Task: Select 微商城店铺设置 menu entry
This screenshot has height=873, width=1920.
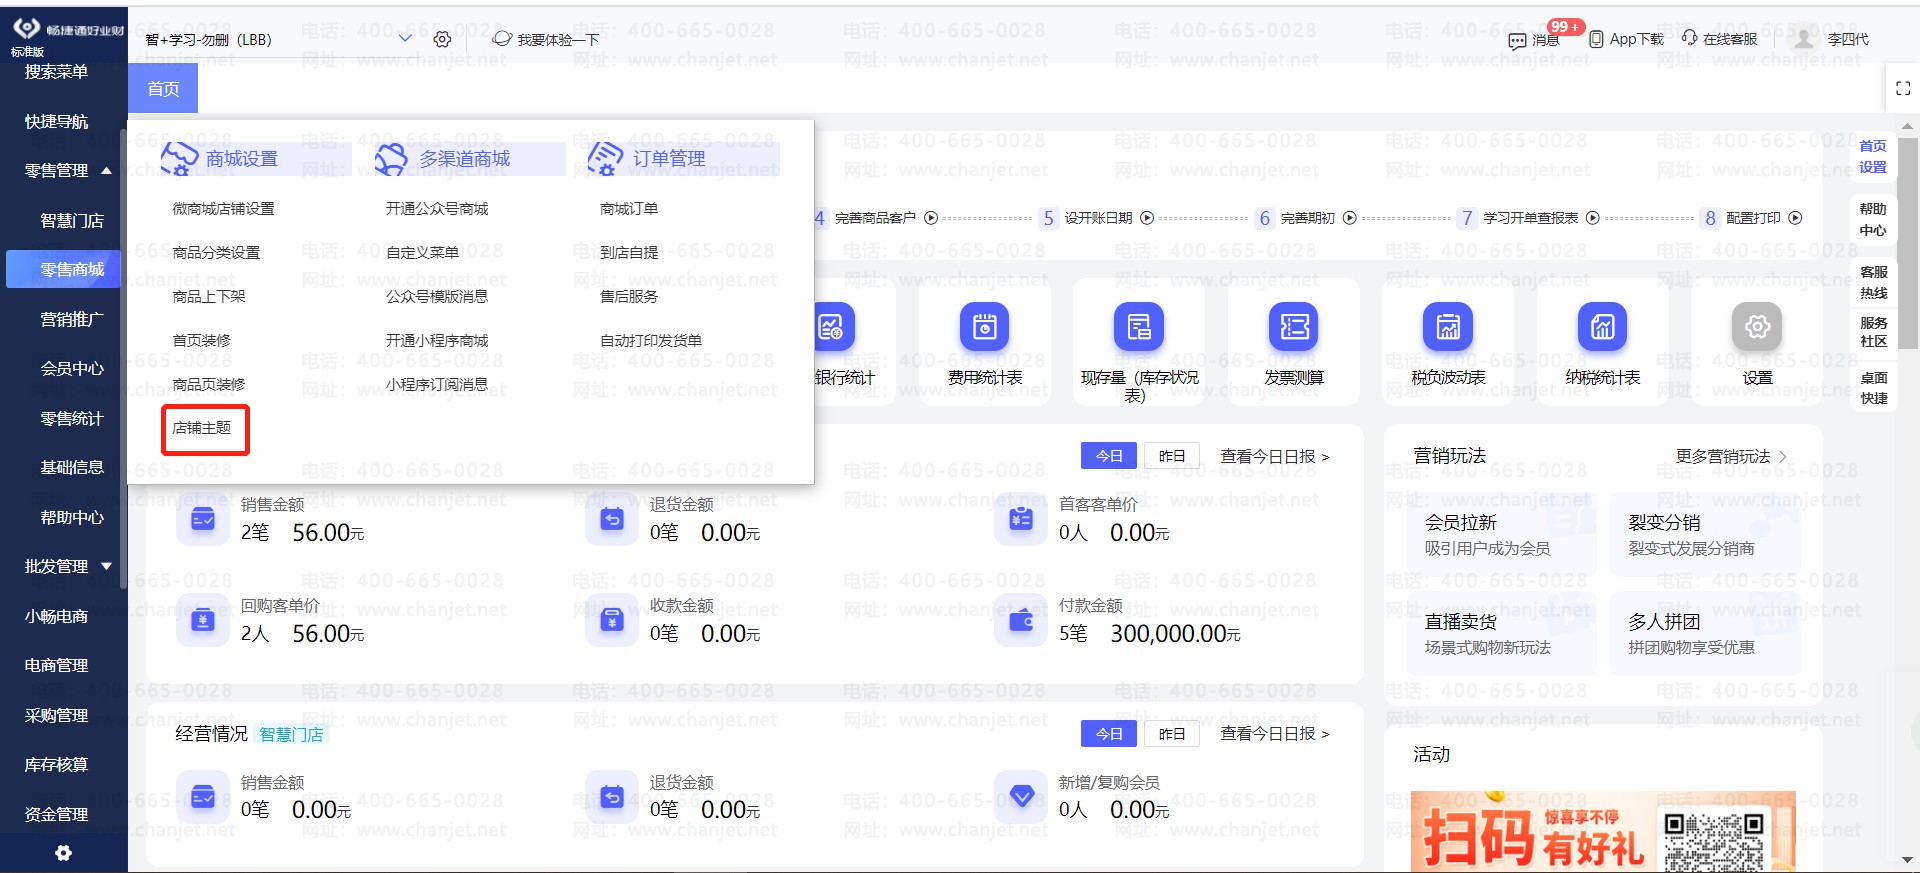Action: click(223, 209)
